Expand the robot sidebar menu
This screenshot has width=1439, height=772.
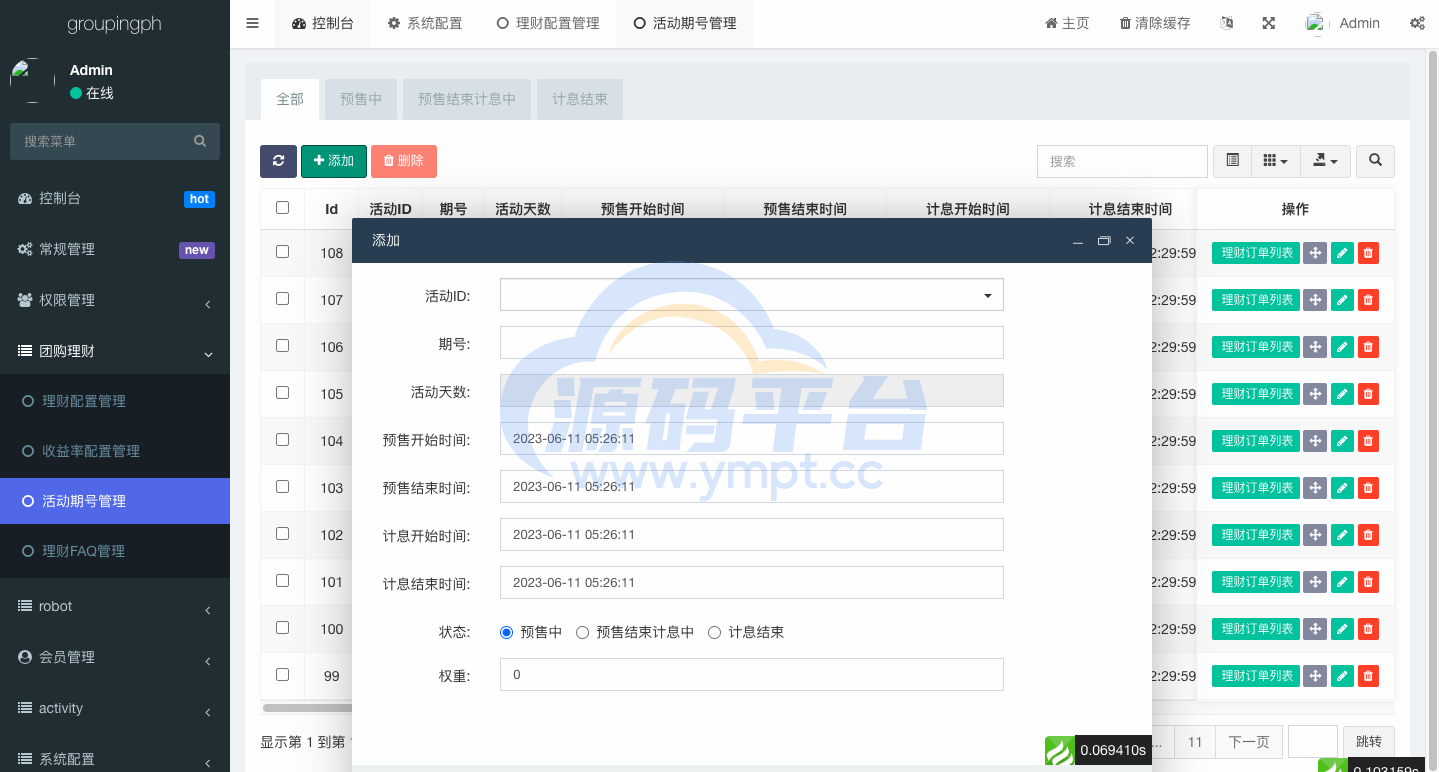(x=115, y=606)
